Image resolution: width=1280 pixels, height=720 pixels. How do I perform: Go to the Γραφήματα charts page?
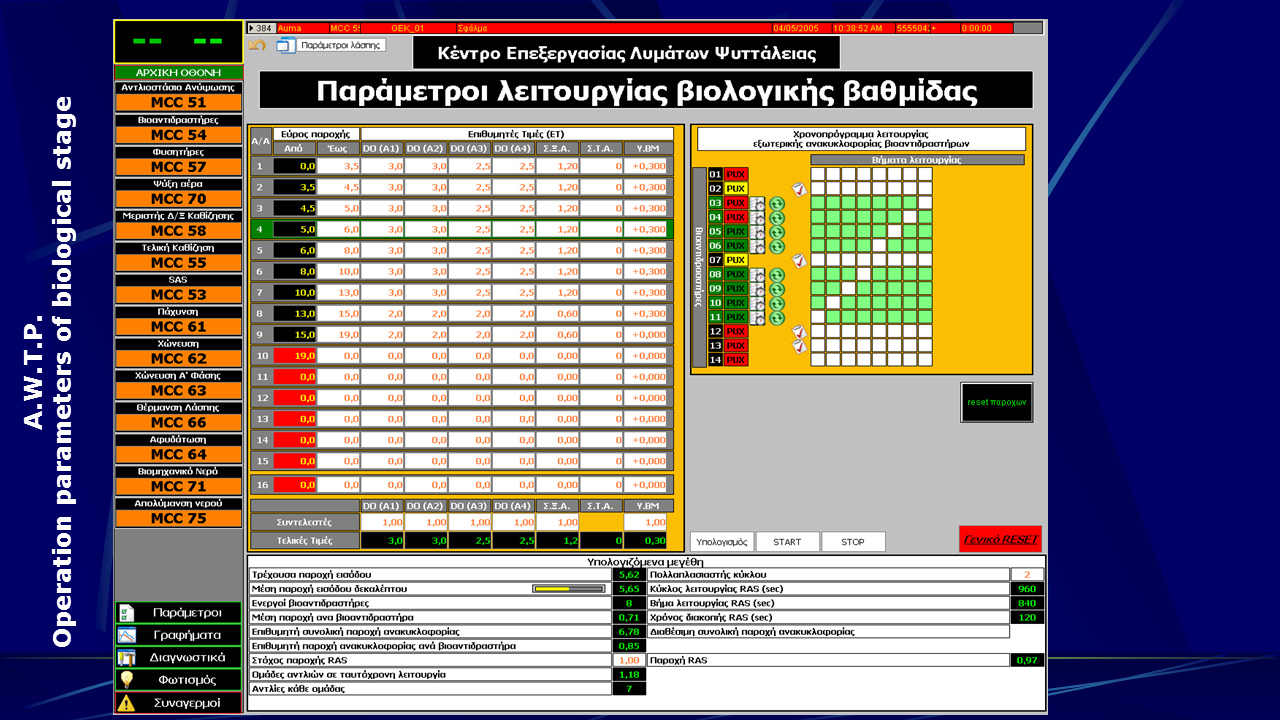pyautogui.click(x=178, y=635)
